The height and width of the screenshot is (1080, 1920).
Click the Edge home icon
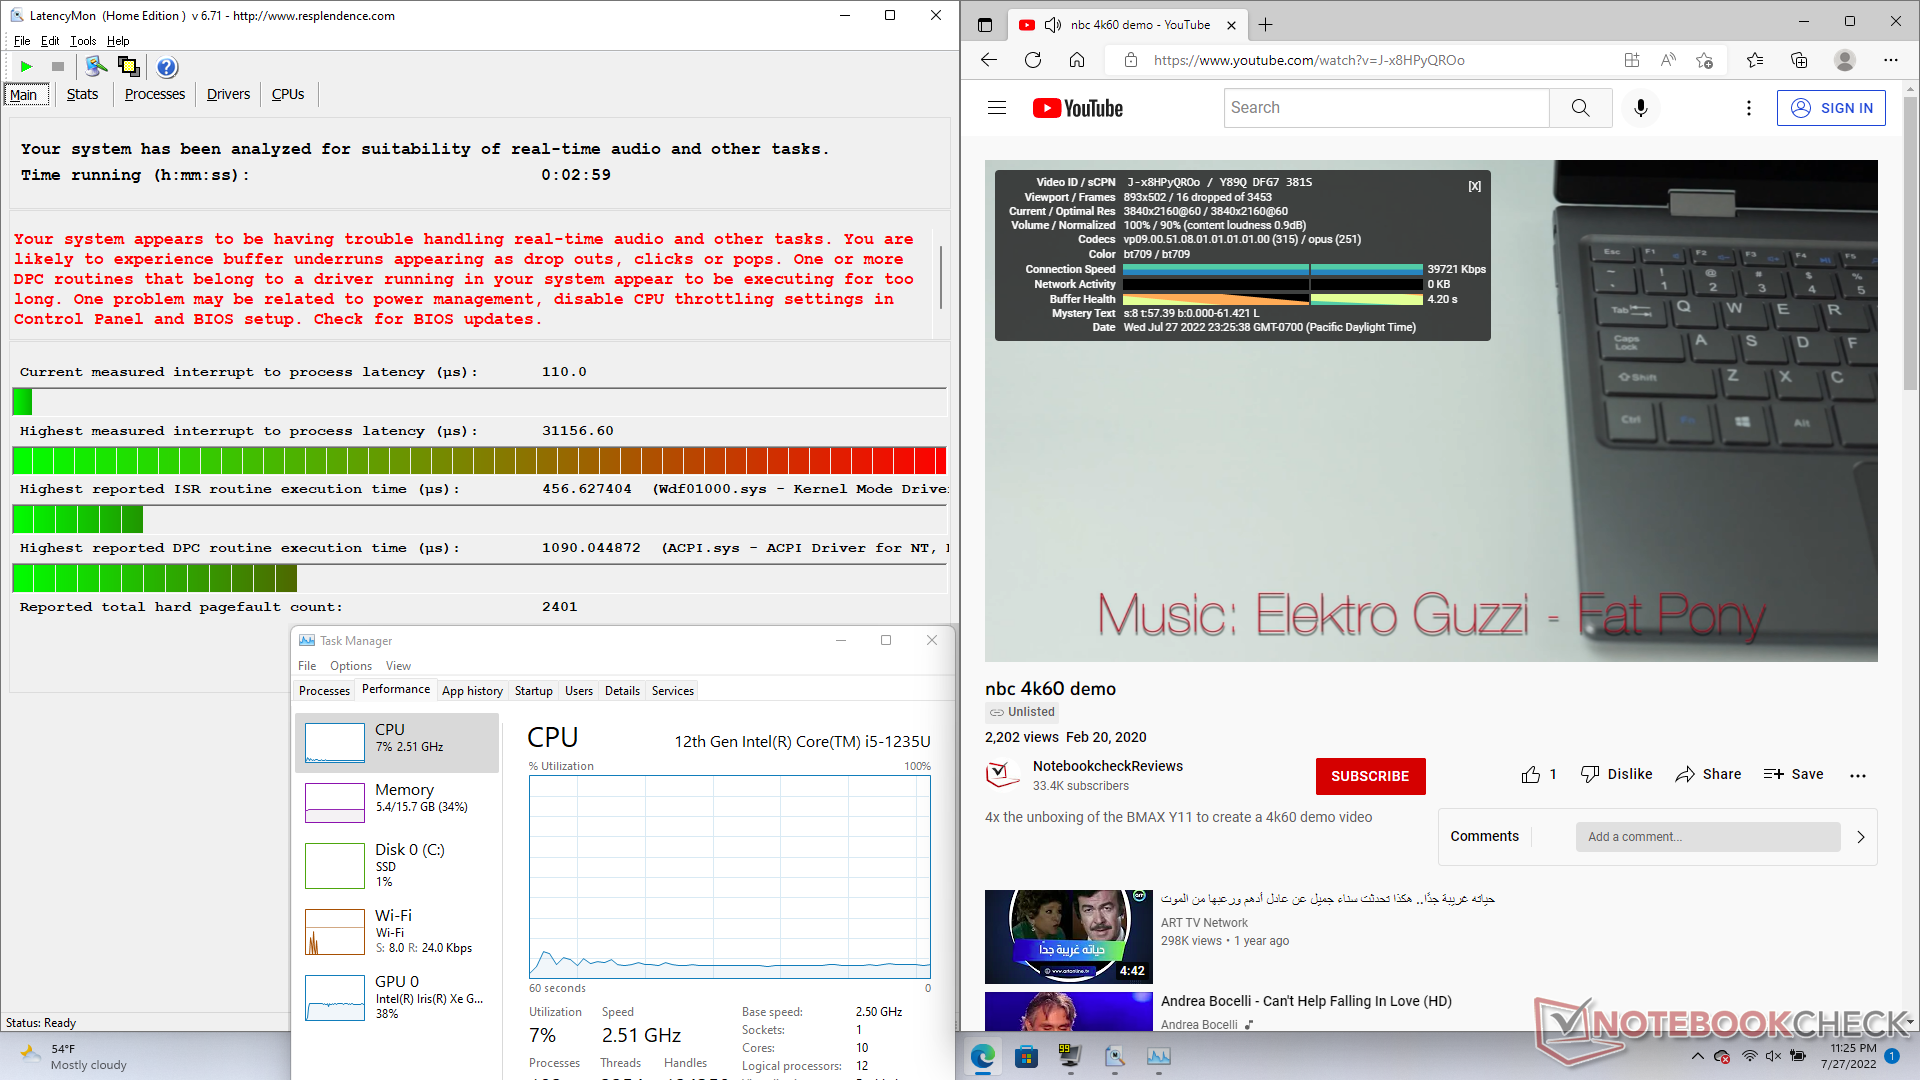1077,60
